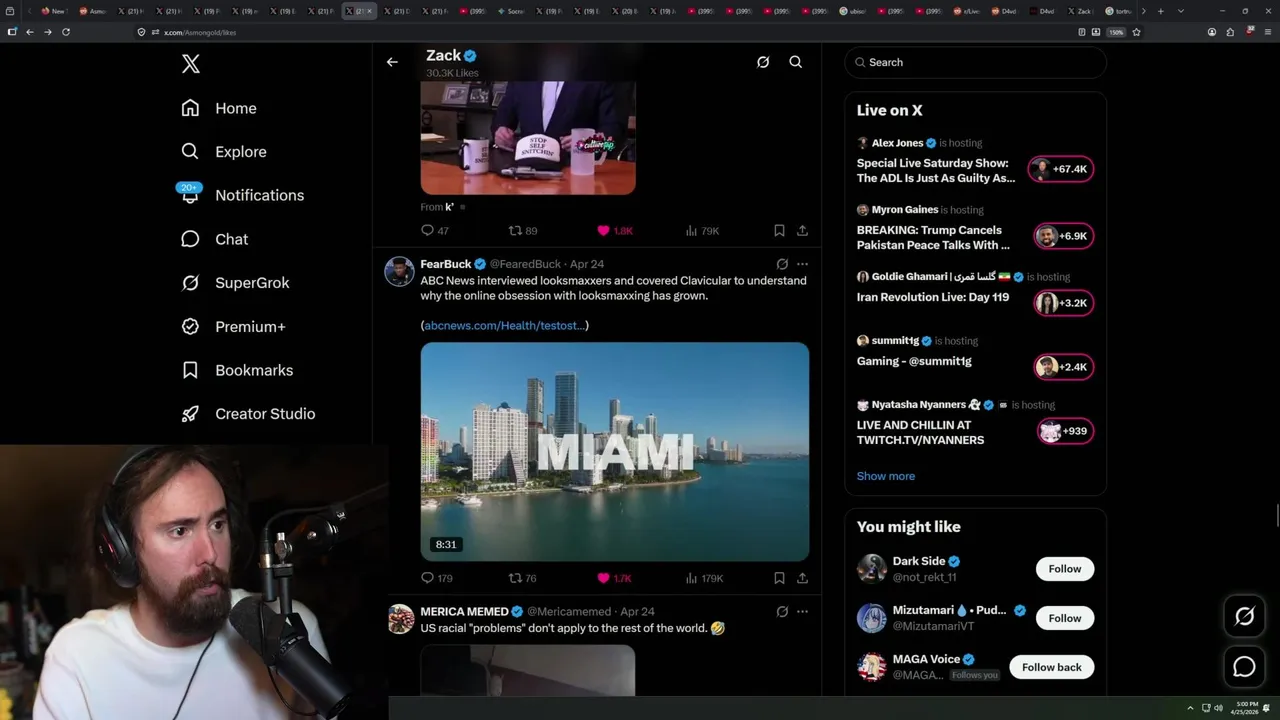
Task: Bookmark page with address bar star
Action: [1136, 32]
